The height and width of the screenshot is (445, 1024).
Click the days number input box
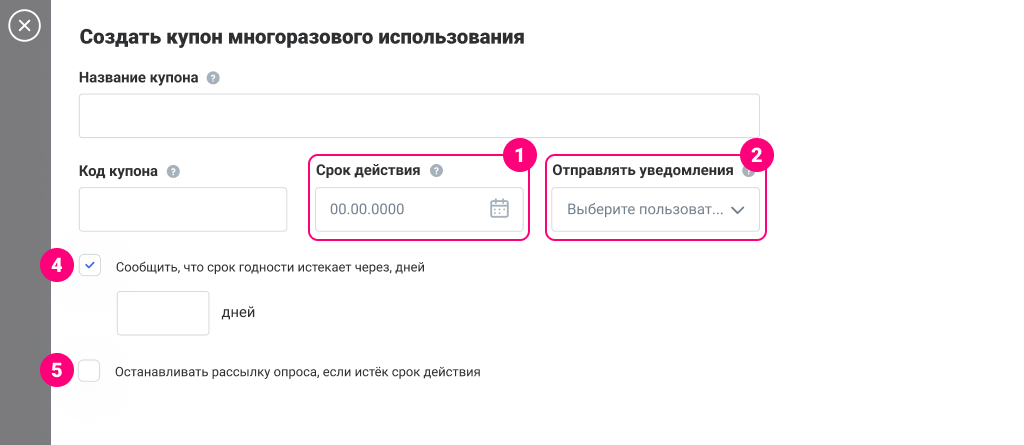tap(163, 313)
